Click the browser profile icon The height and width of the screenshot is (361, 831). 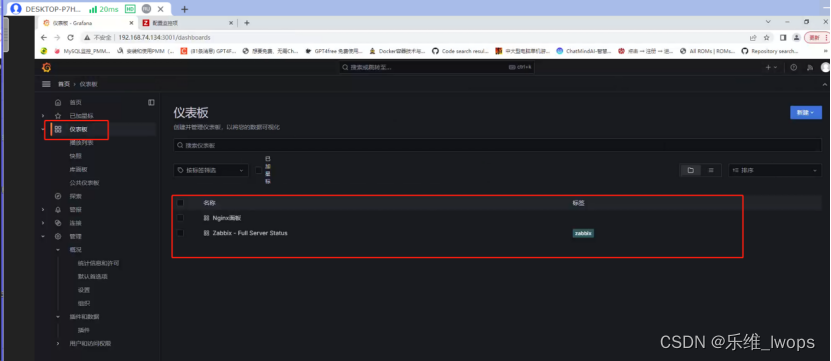(x=796, y=38)
